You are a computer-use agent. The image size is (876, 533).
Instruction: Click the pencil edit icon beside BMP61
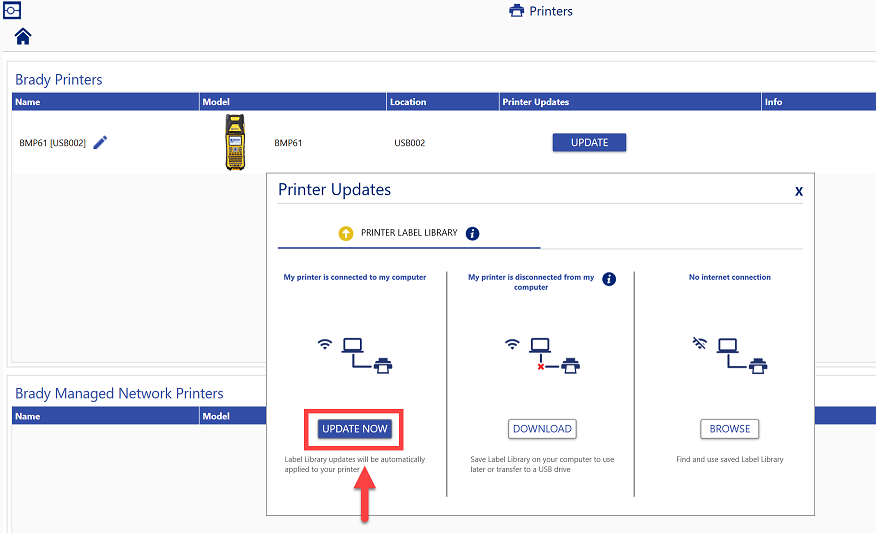point(100,143)
